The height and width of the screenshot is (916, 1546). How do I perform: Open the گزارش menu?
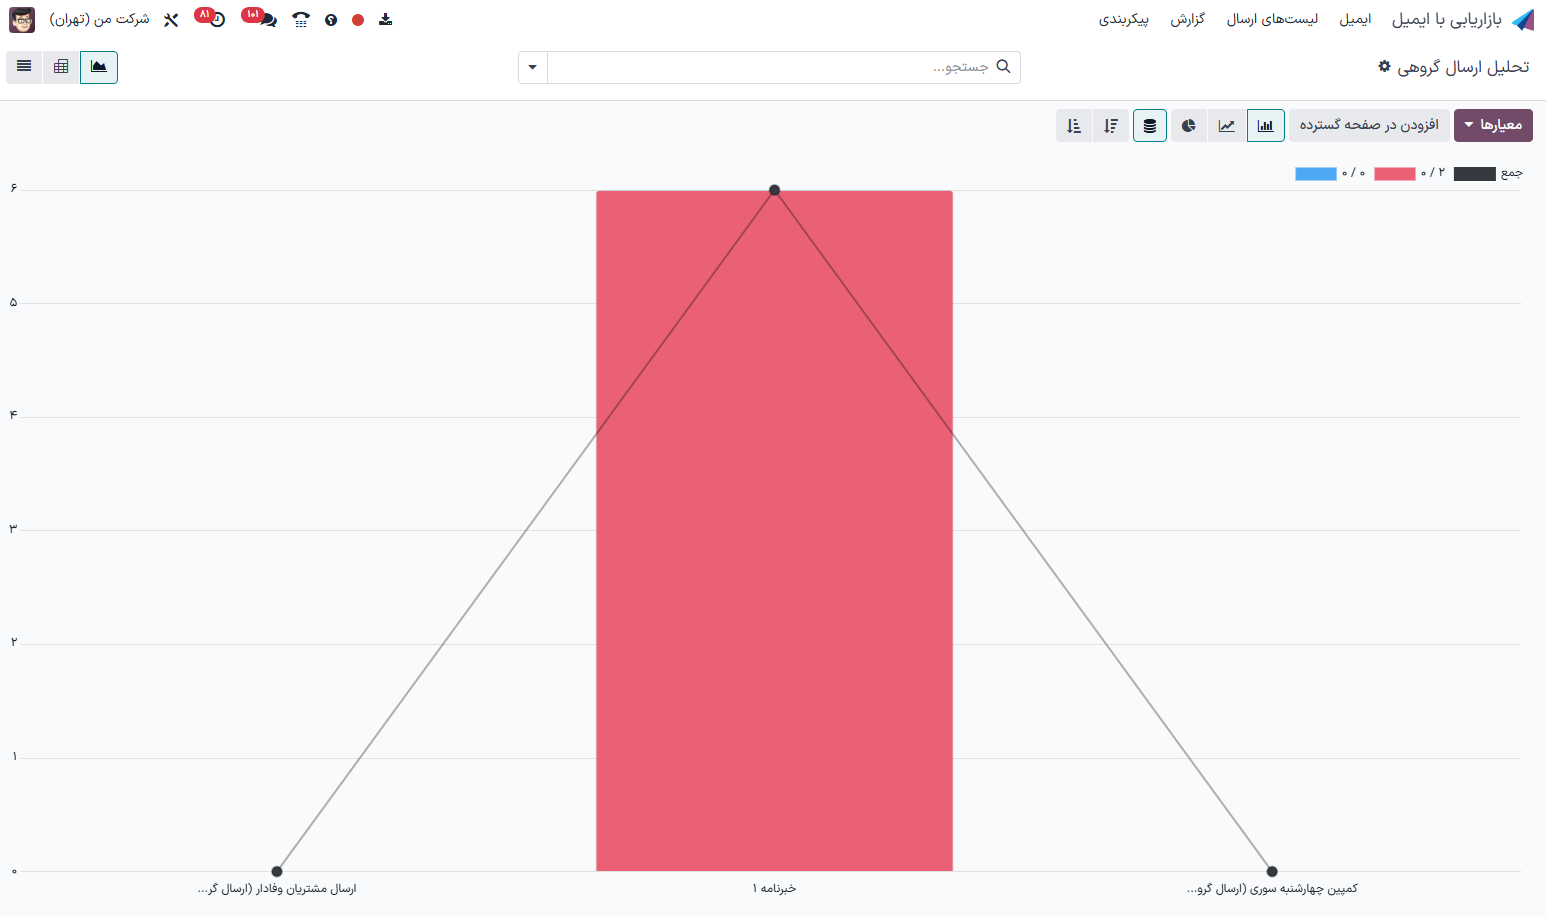[x=1188, y=19]
